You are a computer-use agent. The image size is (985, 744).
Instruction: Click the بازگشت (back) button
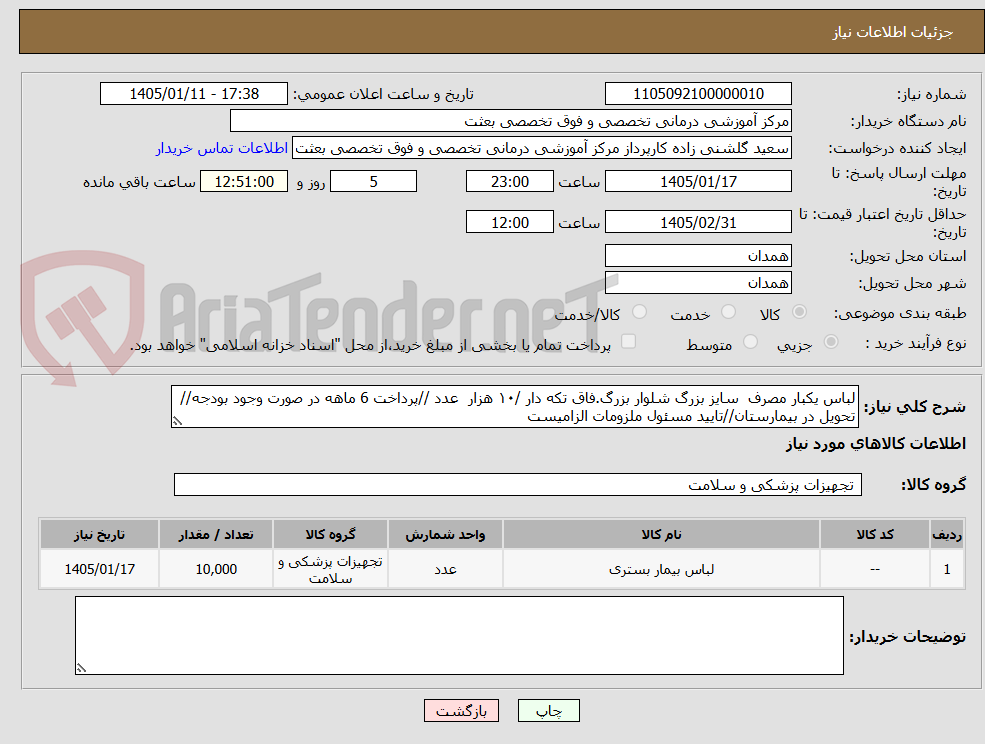(x=461, y=711)
